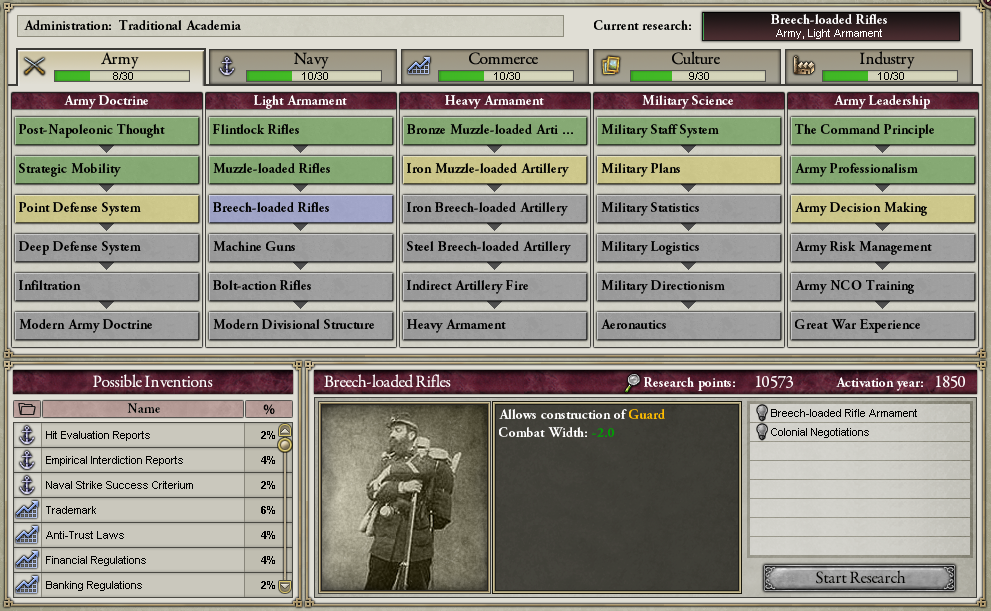Click the soldier portrait thumbnail
991x611 pixels.
click(x=404, y=497)
